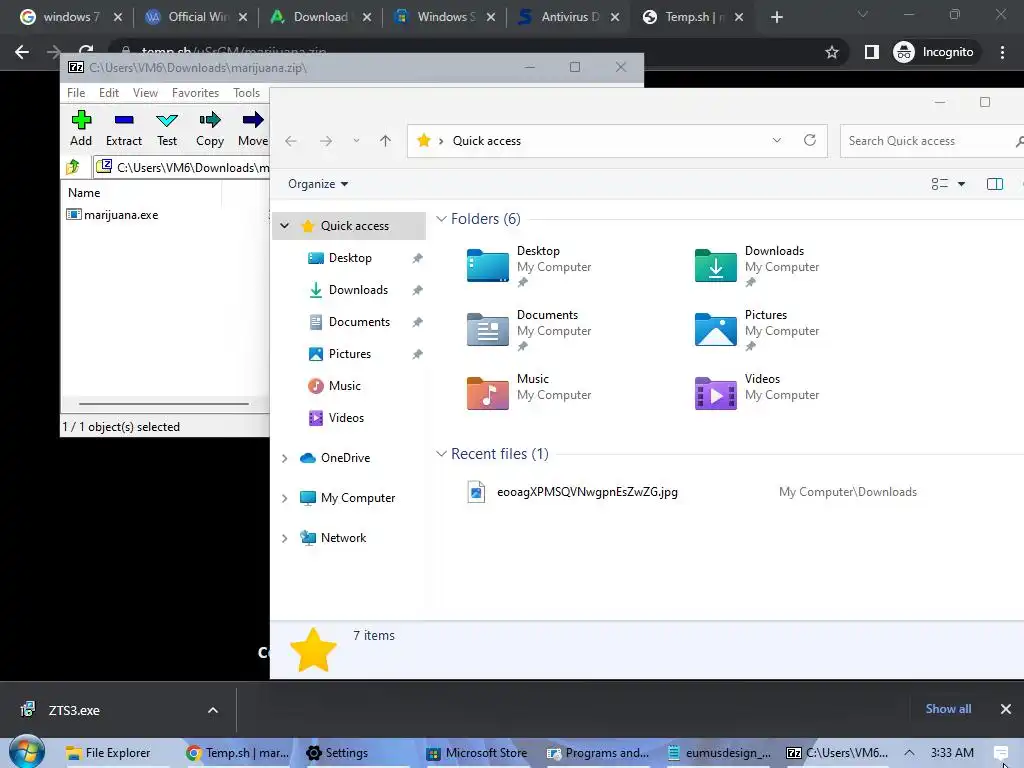Open the View menu in 7-Zip
This screenshot has height=768, width=1024.
[145, 93]
